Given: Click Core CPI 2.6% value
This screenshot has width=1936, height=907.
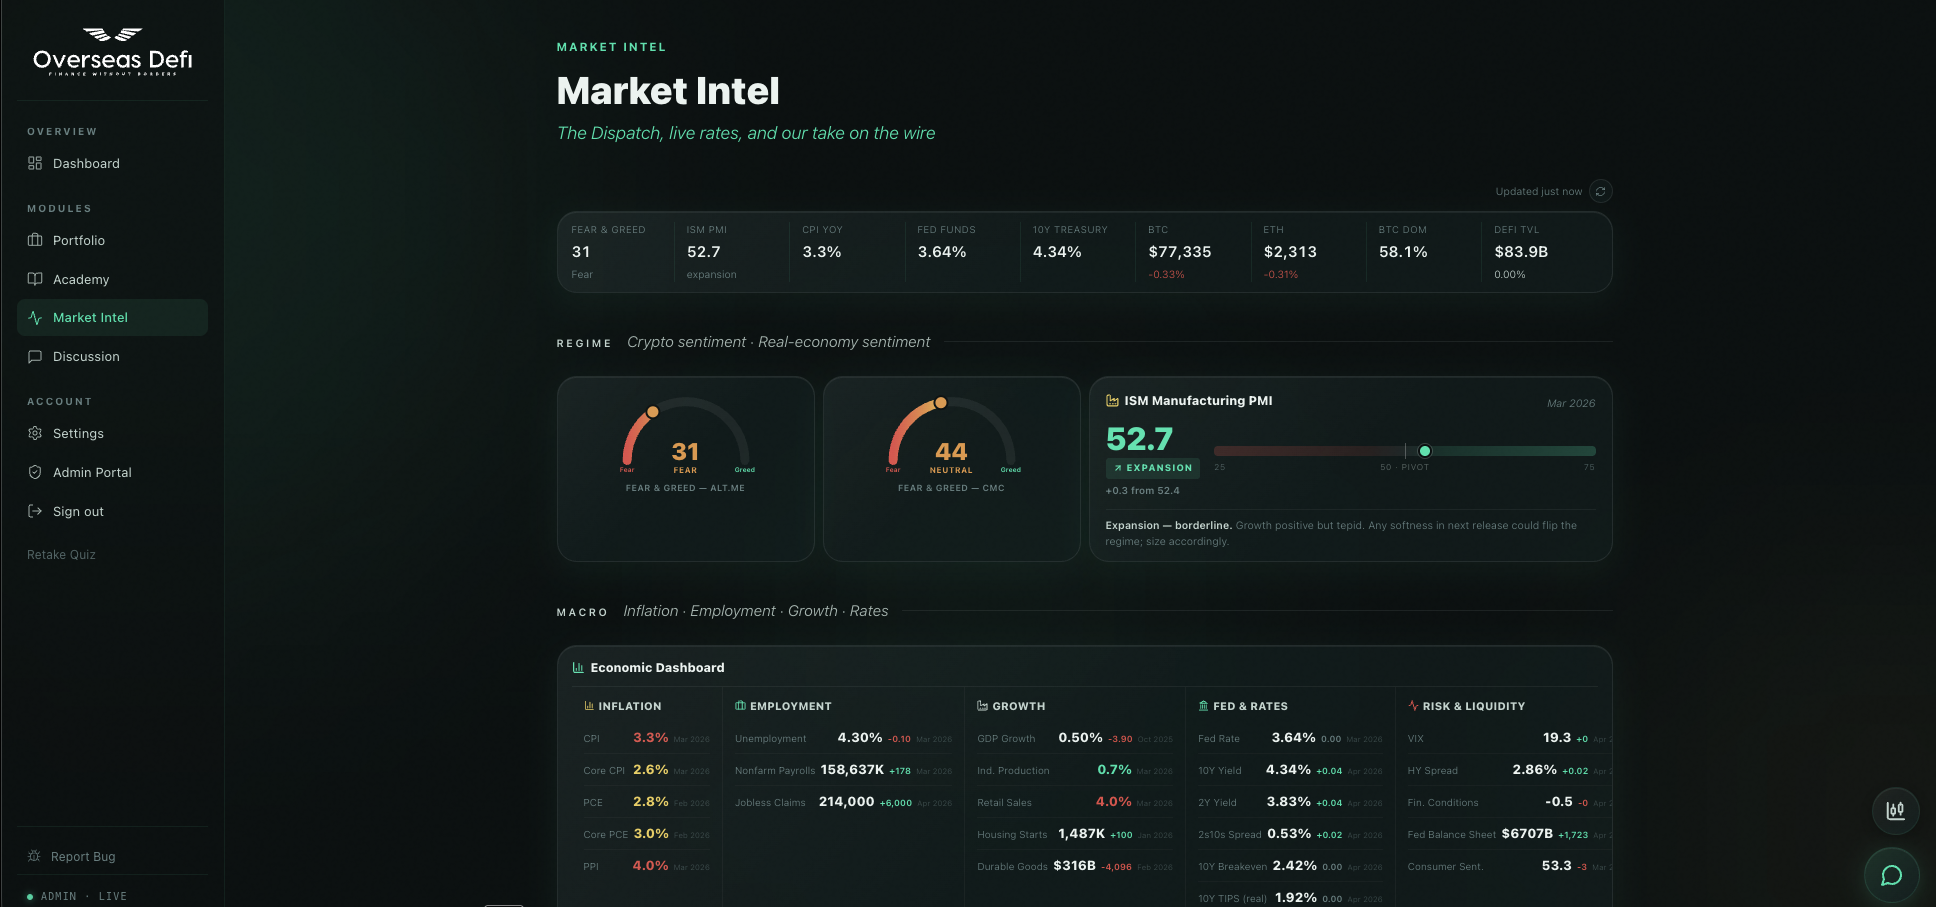Looking at the screenshot, I should pyautogui.click(x=650, y=770).
